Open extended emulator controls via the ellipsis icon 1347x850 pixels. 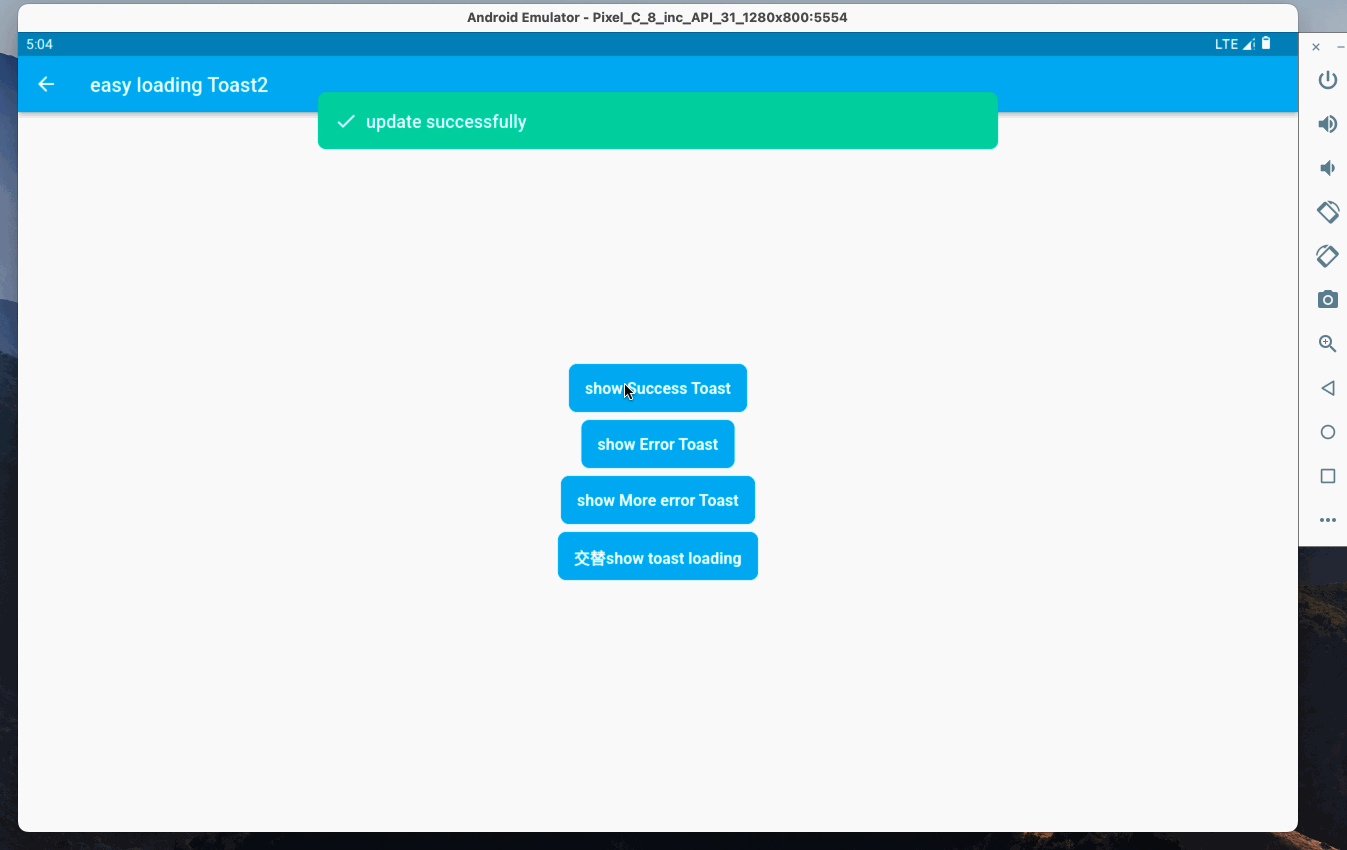point(1327,520)
